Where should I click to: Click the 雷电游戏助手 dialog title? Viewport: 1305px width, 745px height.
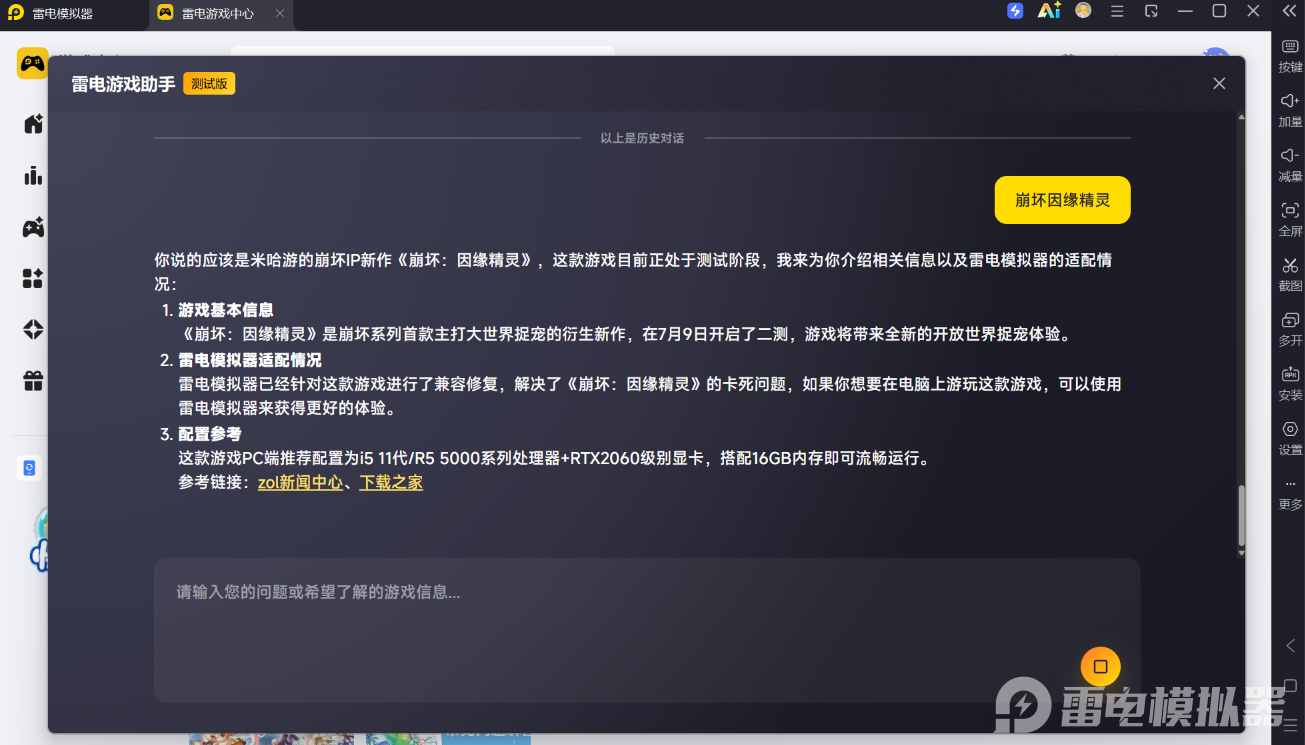pos(123,85)
